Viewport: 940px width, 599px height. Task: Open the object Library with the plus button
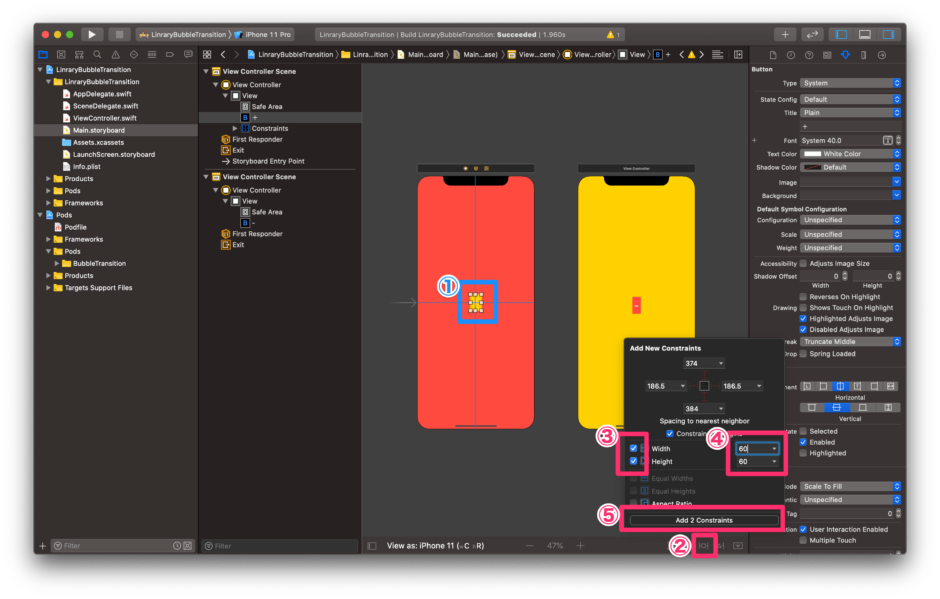[786, 33]
